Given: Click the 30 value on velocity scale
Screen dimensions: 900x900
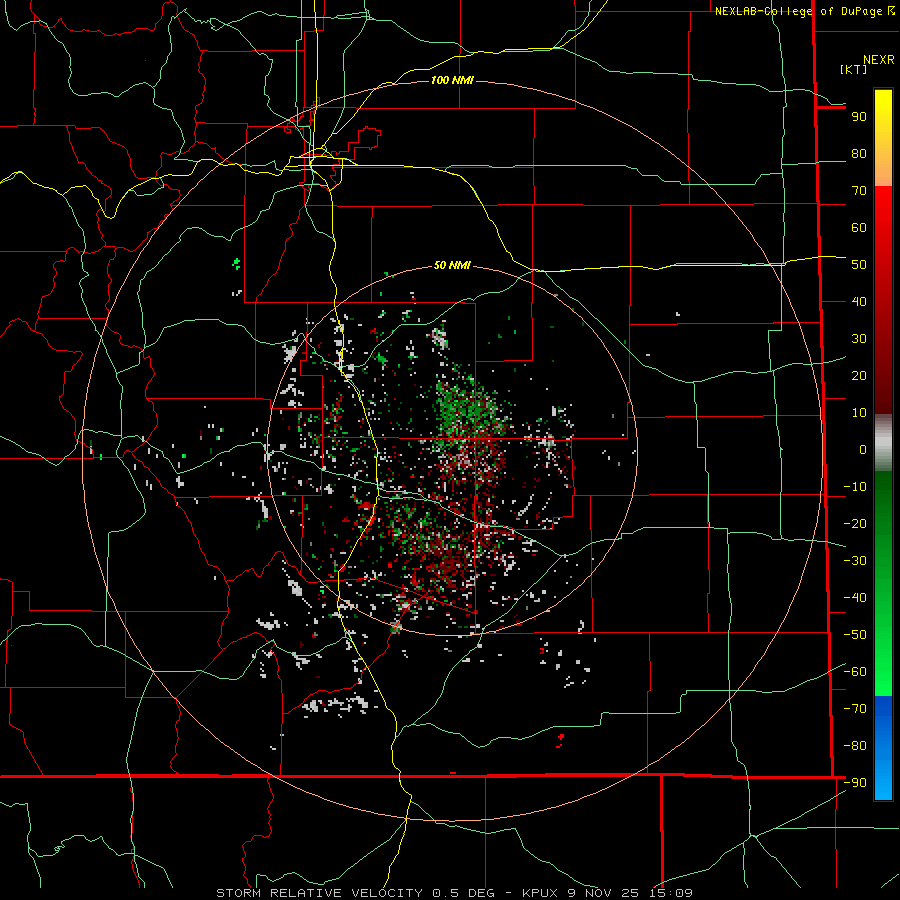Looking at the screenshot, I should tap(859, 339).
